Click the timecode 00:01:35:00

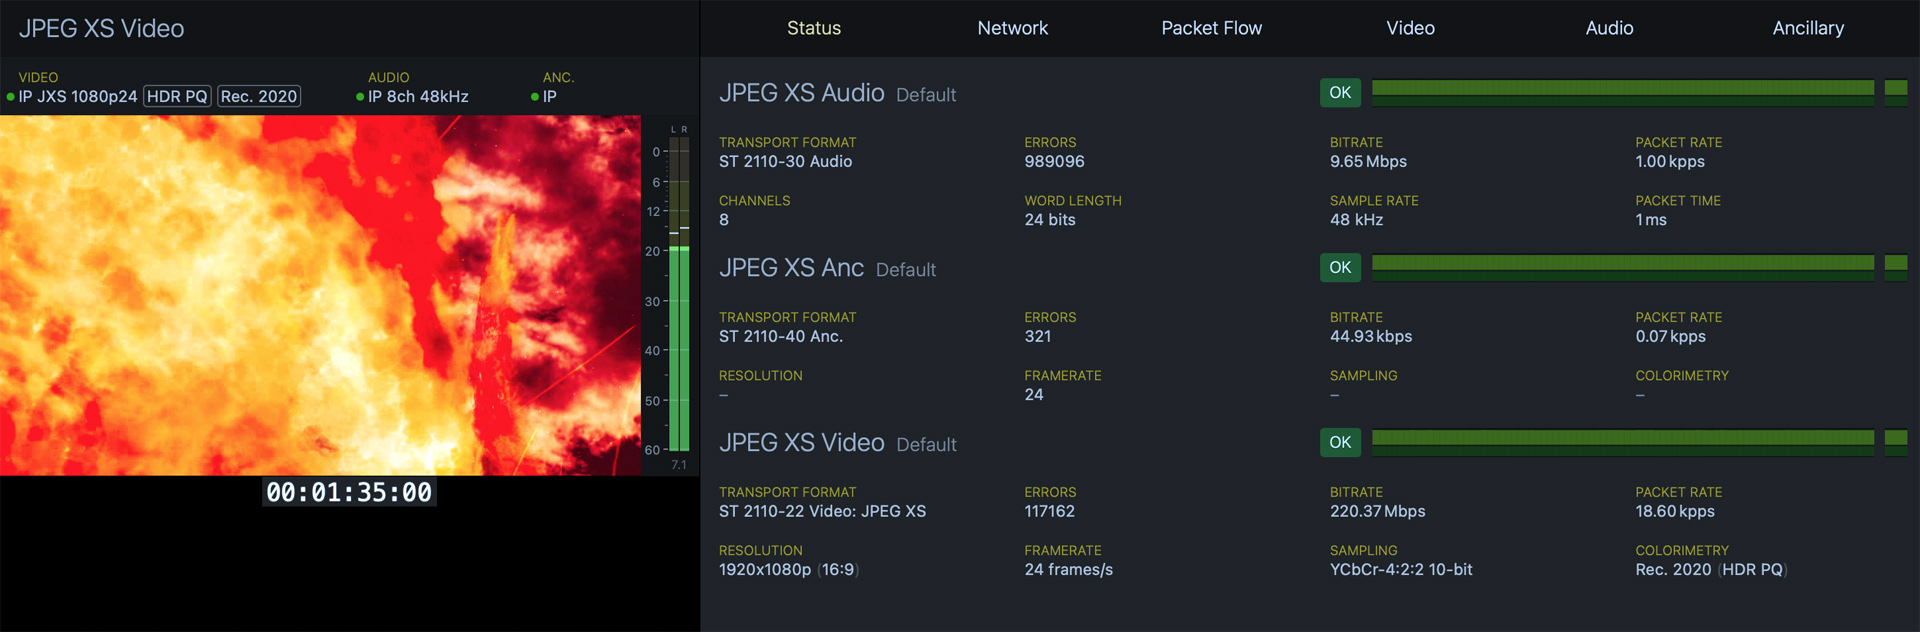(x=349, y=492)
